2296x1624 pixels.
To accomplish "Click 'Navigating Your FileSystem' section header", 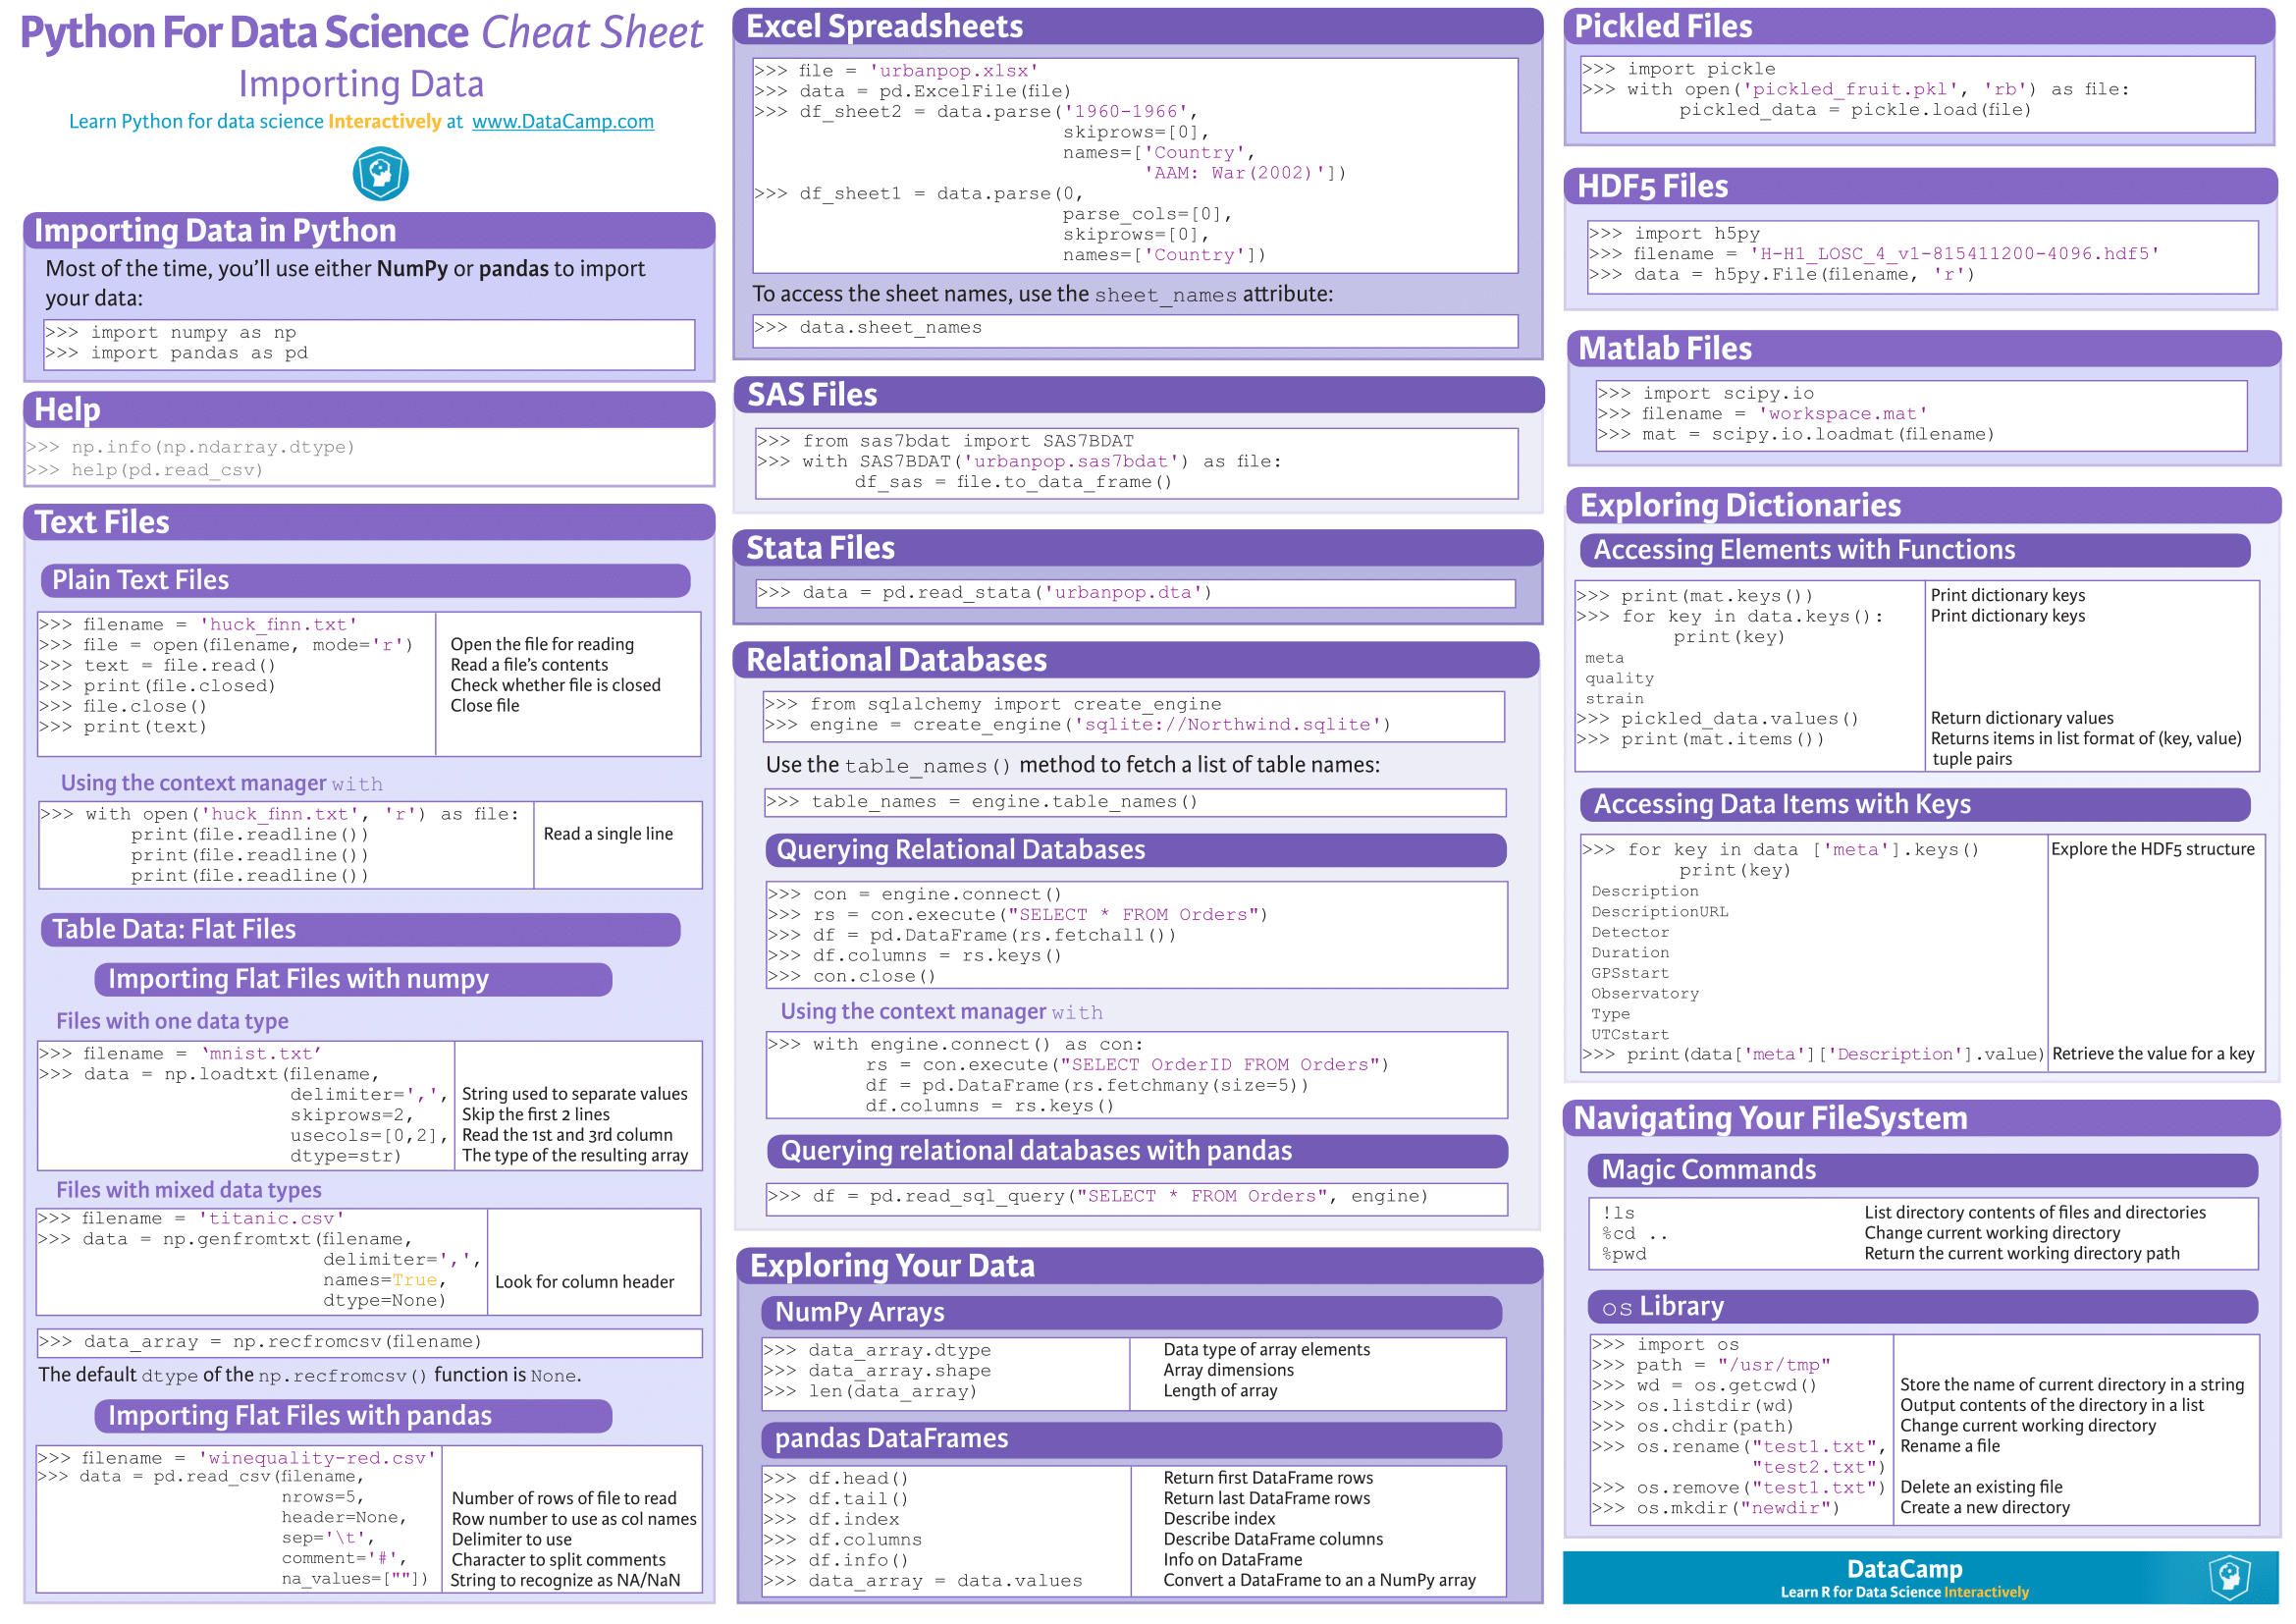I will 1921,1118.
